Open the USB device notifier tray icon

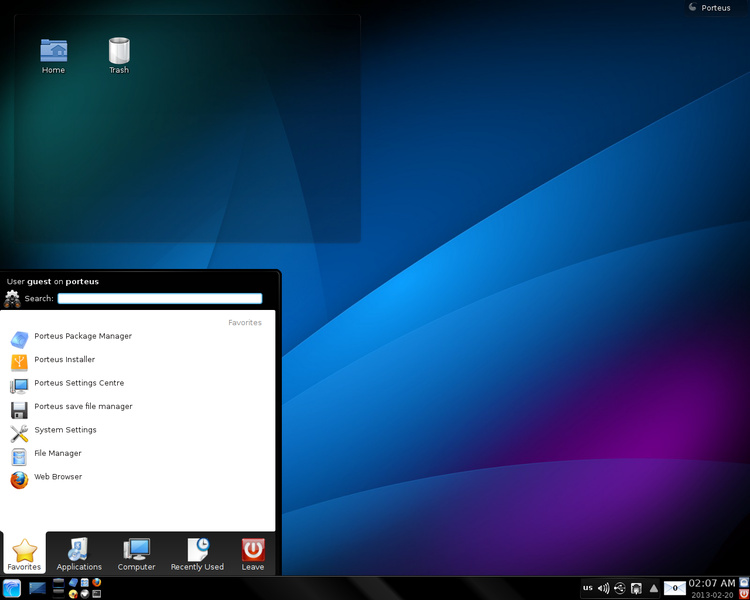[619, 588]
